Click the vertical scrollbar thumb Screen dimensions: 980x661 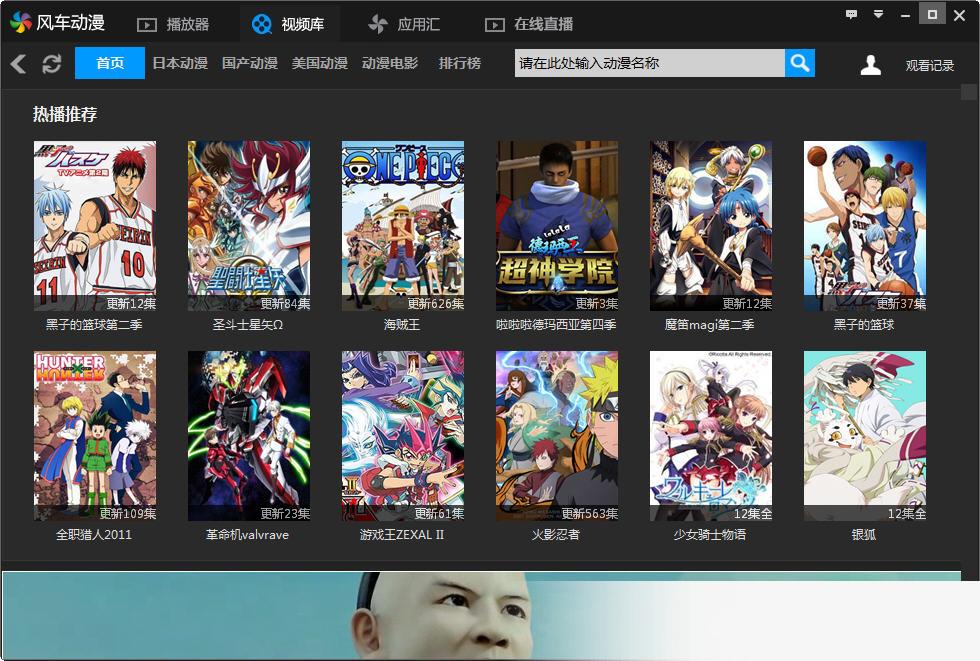pos(969,92)
